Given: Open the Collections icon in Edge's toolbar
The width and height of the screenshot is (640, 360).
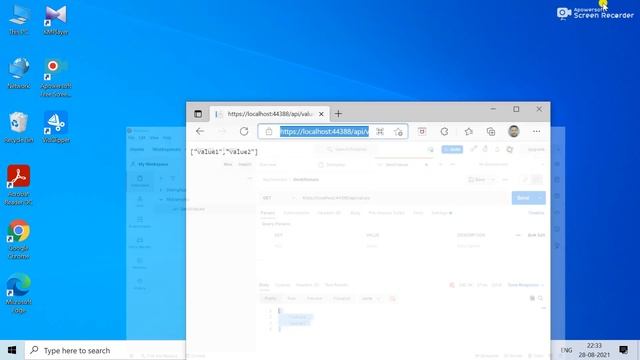Looking at the screenshot, I should coord(491,131).
